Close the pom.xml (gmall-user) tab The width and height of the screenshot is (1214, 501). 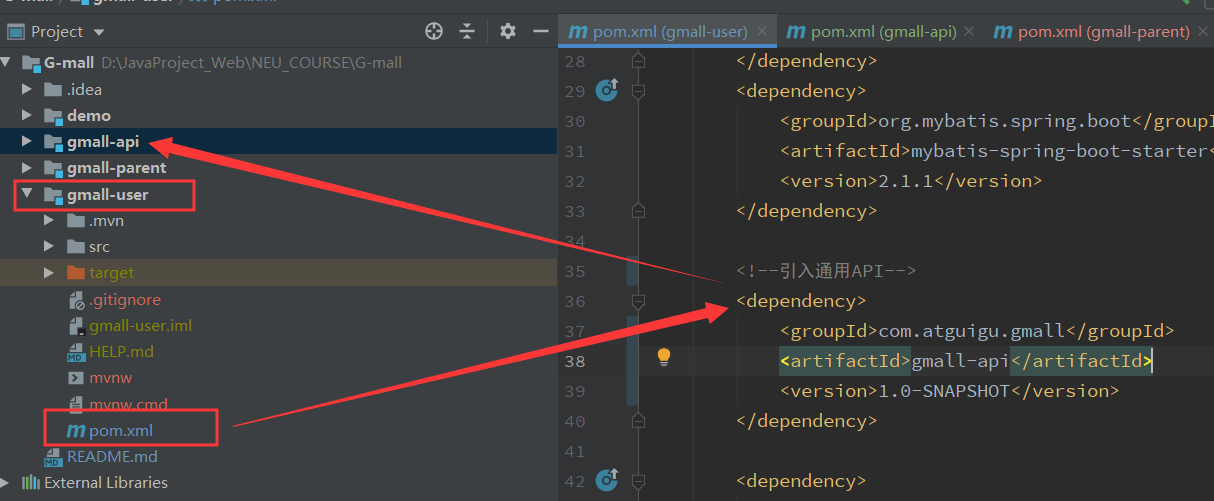(x=762, y=32)
